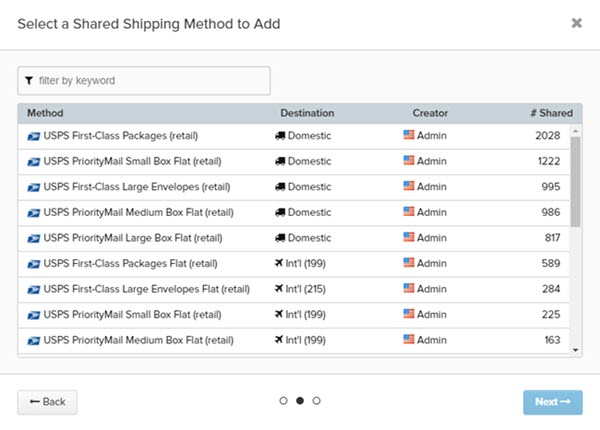Jump to first wizard step dot
The image size is (600, 430).
coord(283,401)
